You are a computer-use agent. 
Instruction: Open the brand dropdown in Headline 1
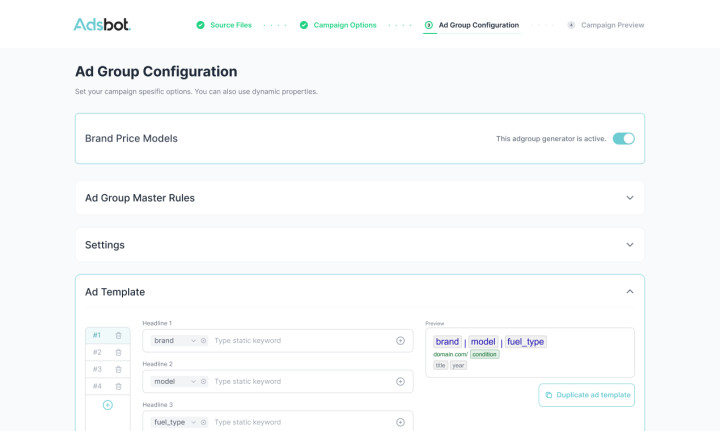tap(193, 341)
